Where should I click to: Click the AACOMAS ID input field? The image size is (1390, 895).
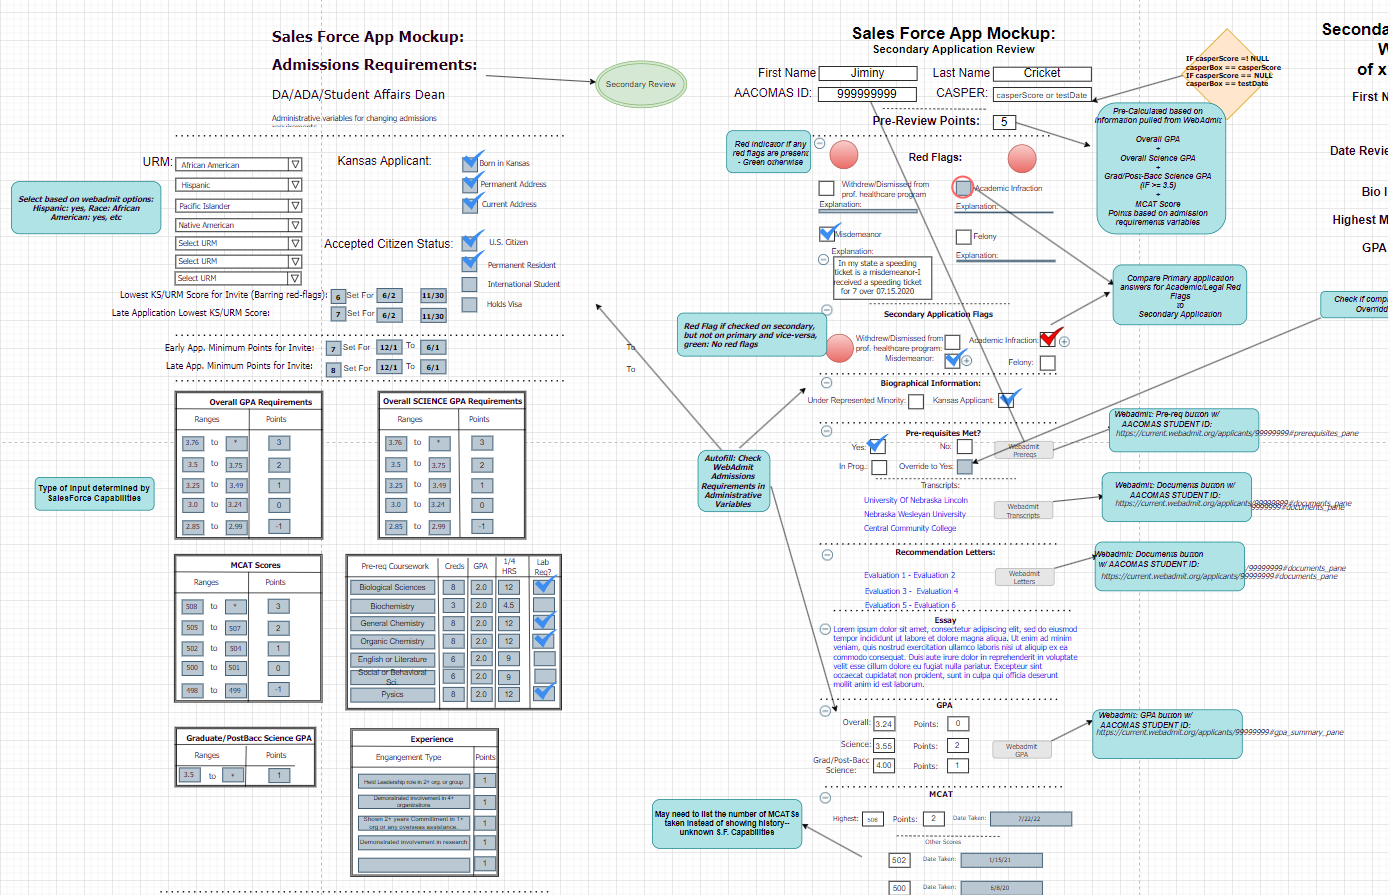pos(868,93)
